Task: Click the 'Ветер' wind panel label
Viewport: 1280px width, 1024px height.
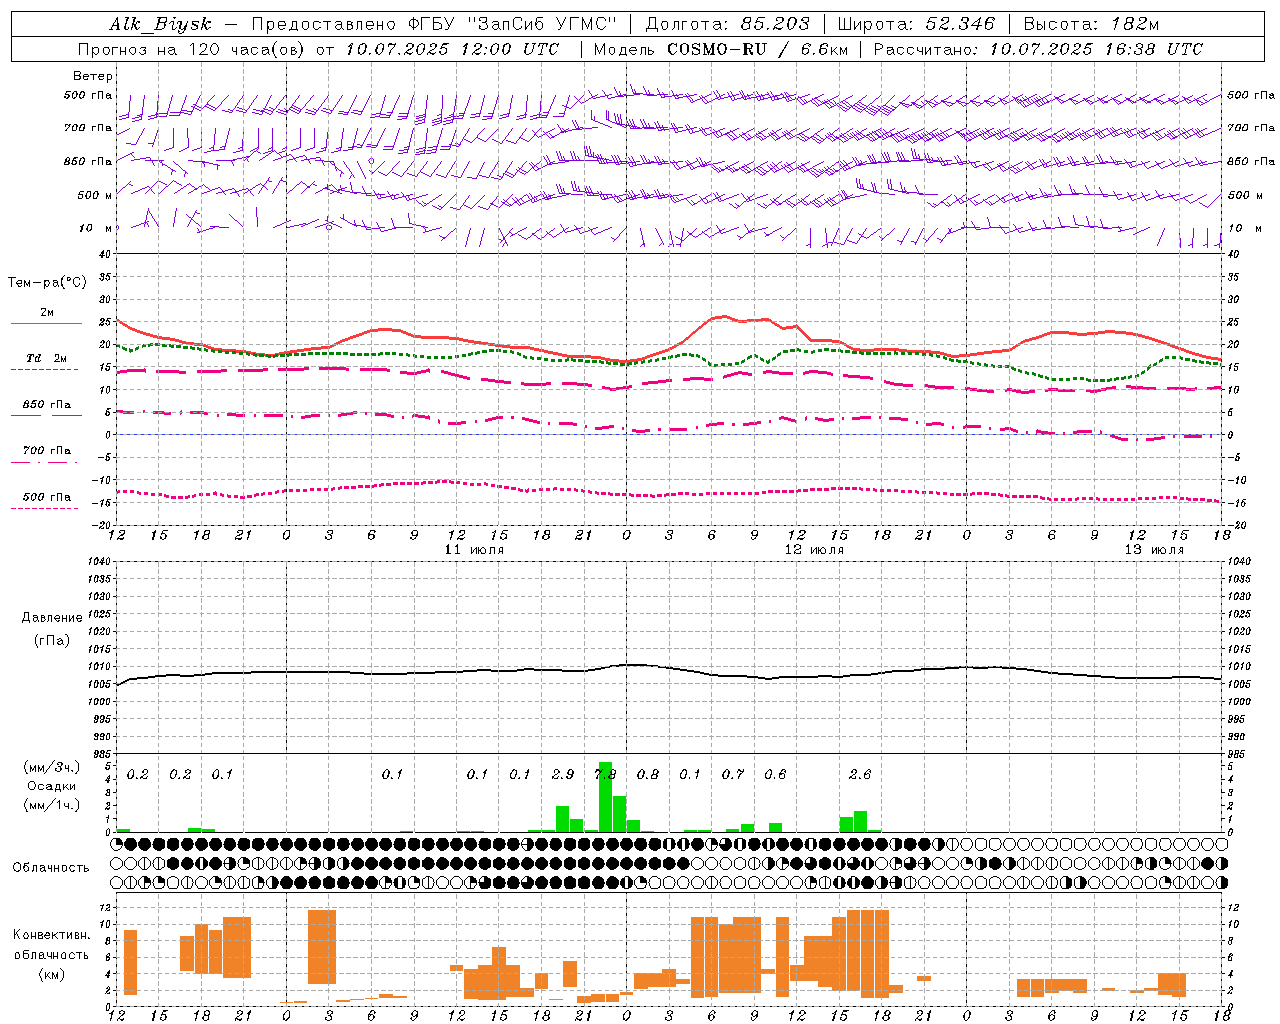Action: tap(93, 76)
